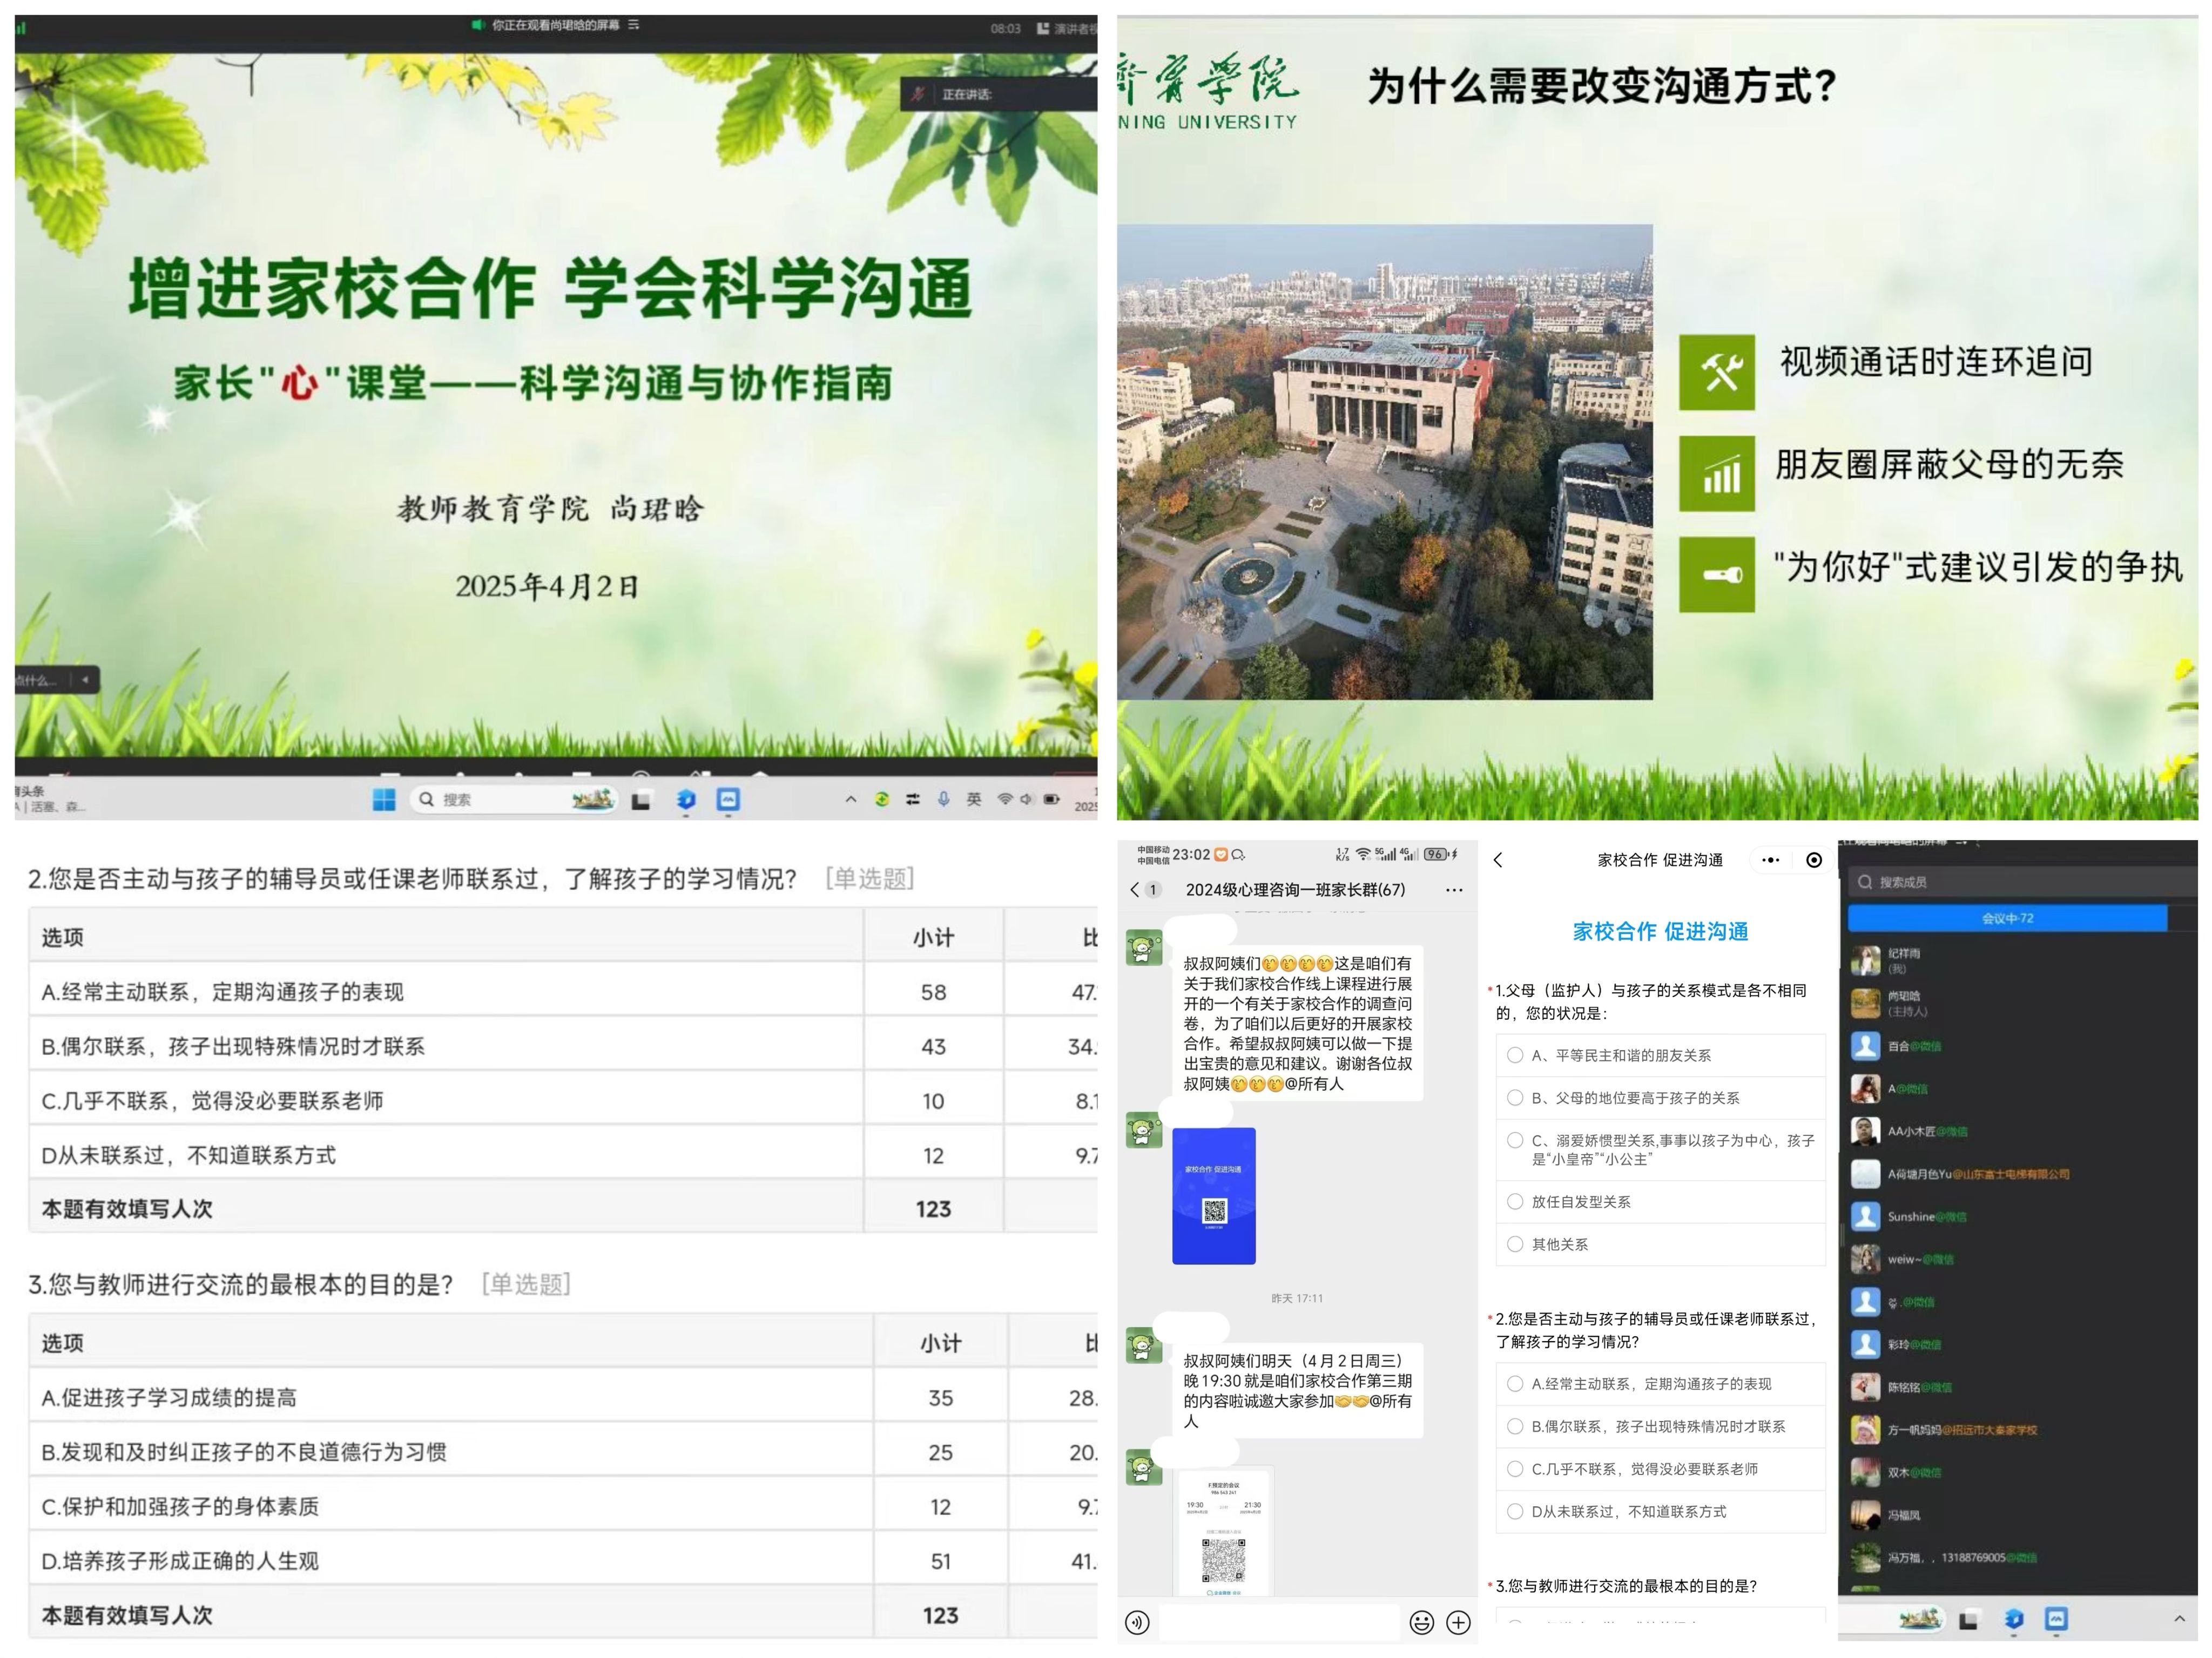Tap the mini-program close target icon
2212x1658 pixels.
click(x=1814, y=860)
